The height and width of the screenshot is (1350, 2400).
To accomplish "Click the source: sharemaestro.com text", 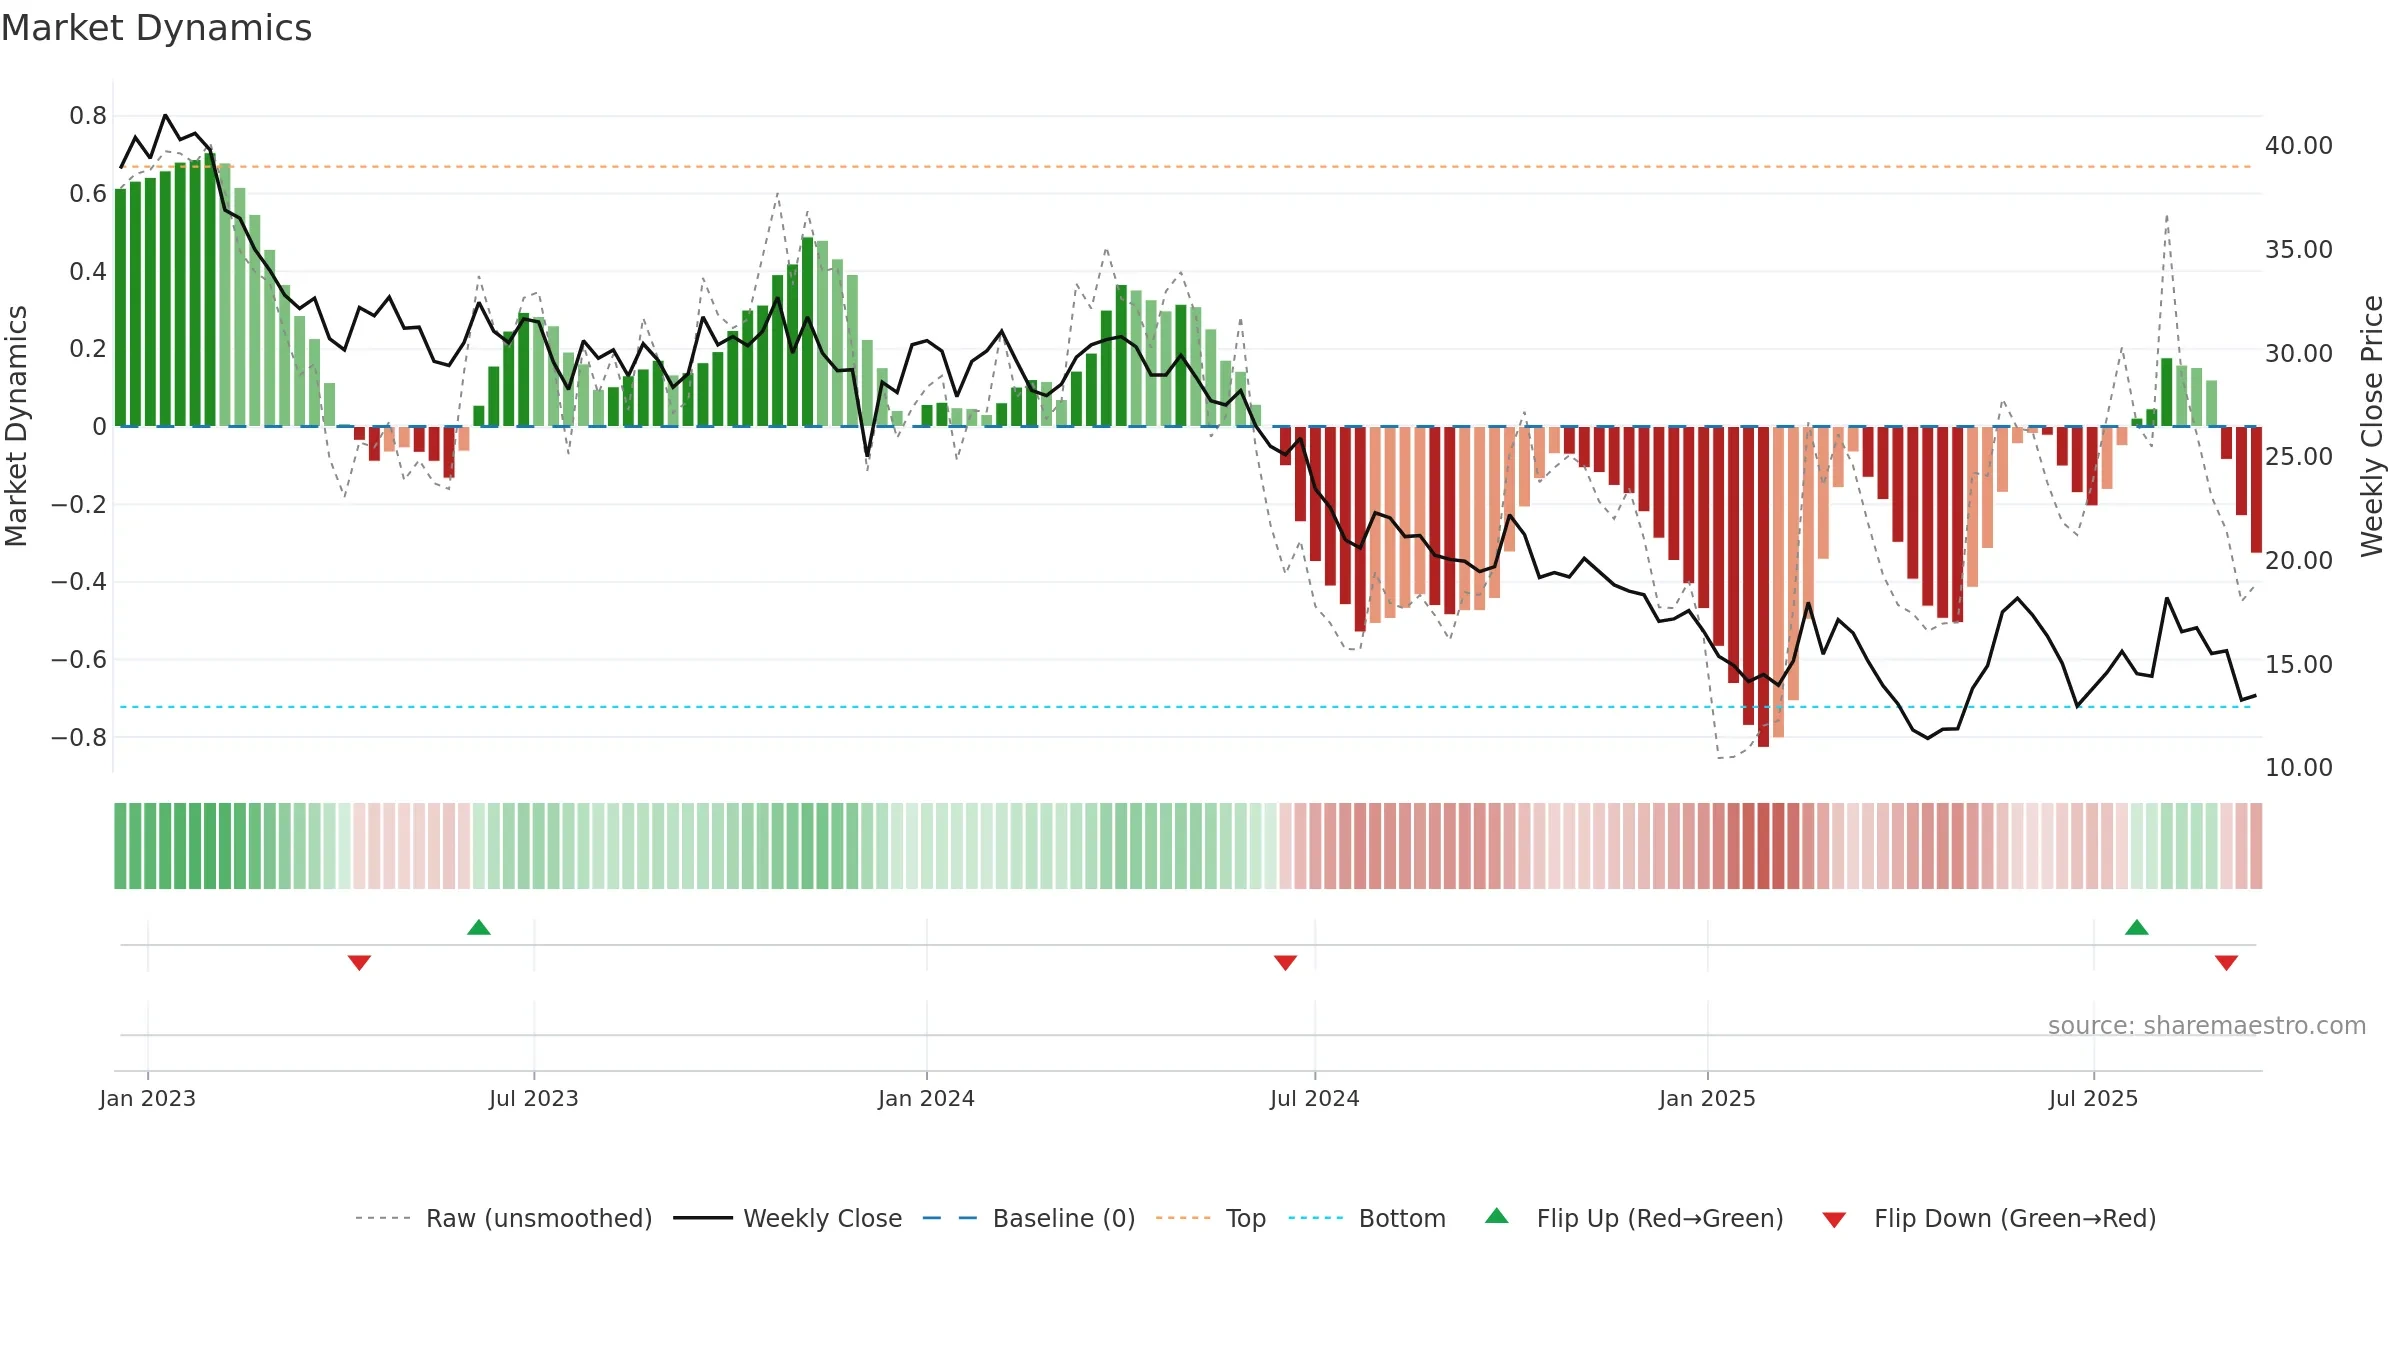I will (x=2207, y=1025).
